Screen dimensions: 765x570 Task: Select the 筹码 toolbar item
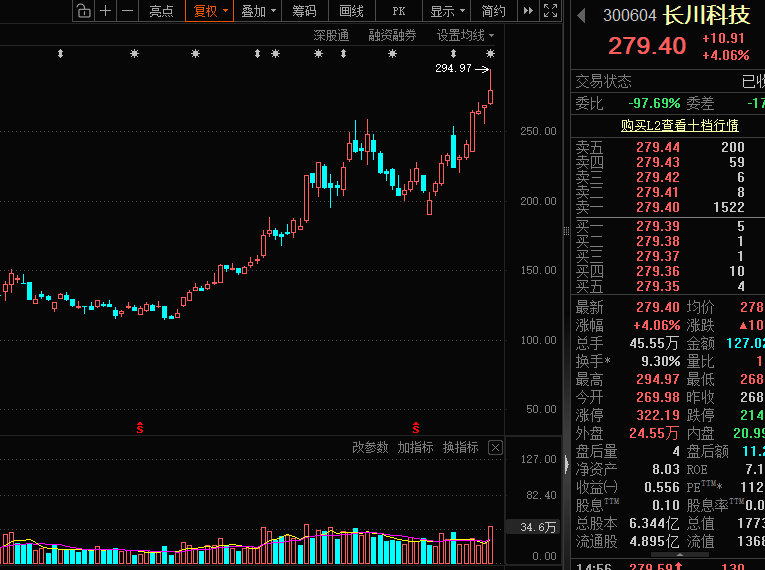[x=304, y=11]
